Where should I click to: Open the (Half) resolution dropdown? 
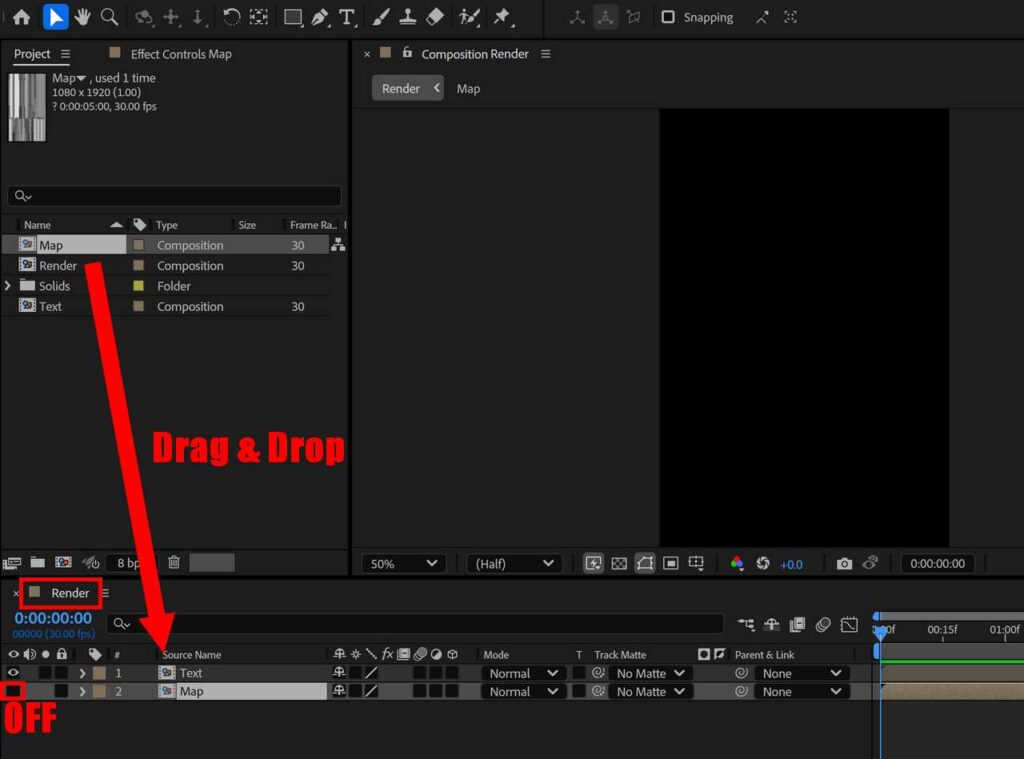coord(514,564)
